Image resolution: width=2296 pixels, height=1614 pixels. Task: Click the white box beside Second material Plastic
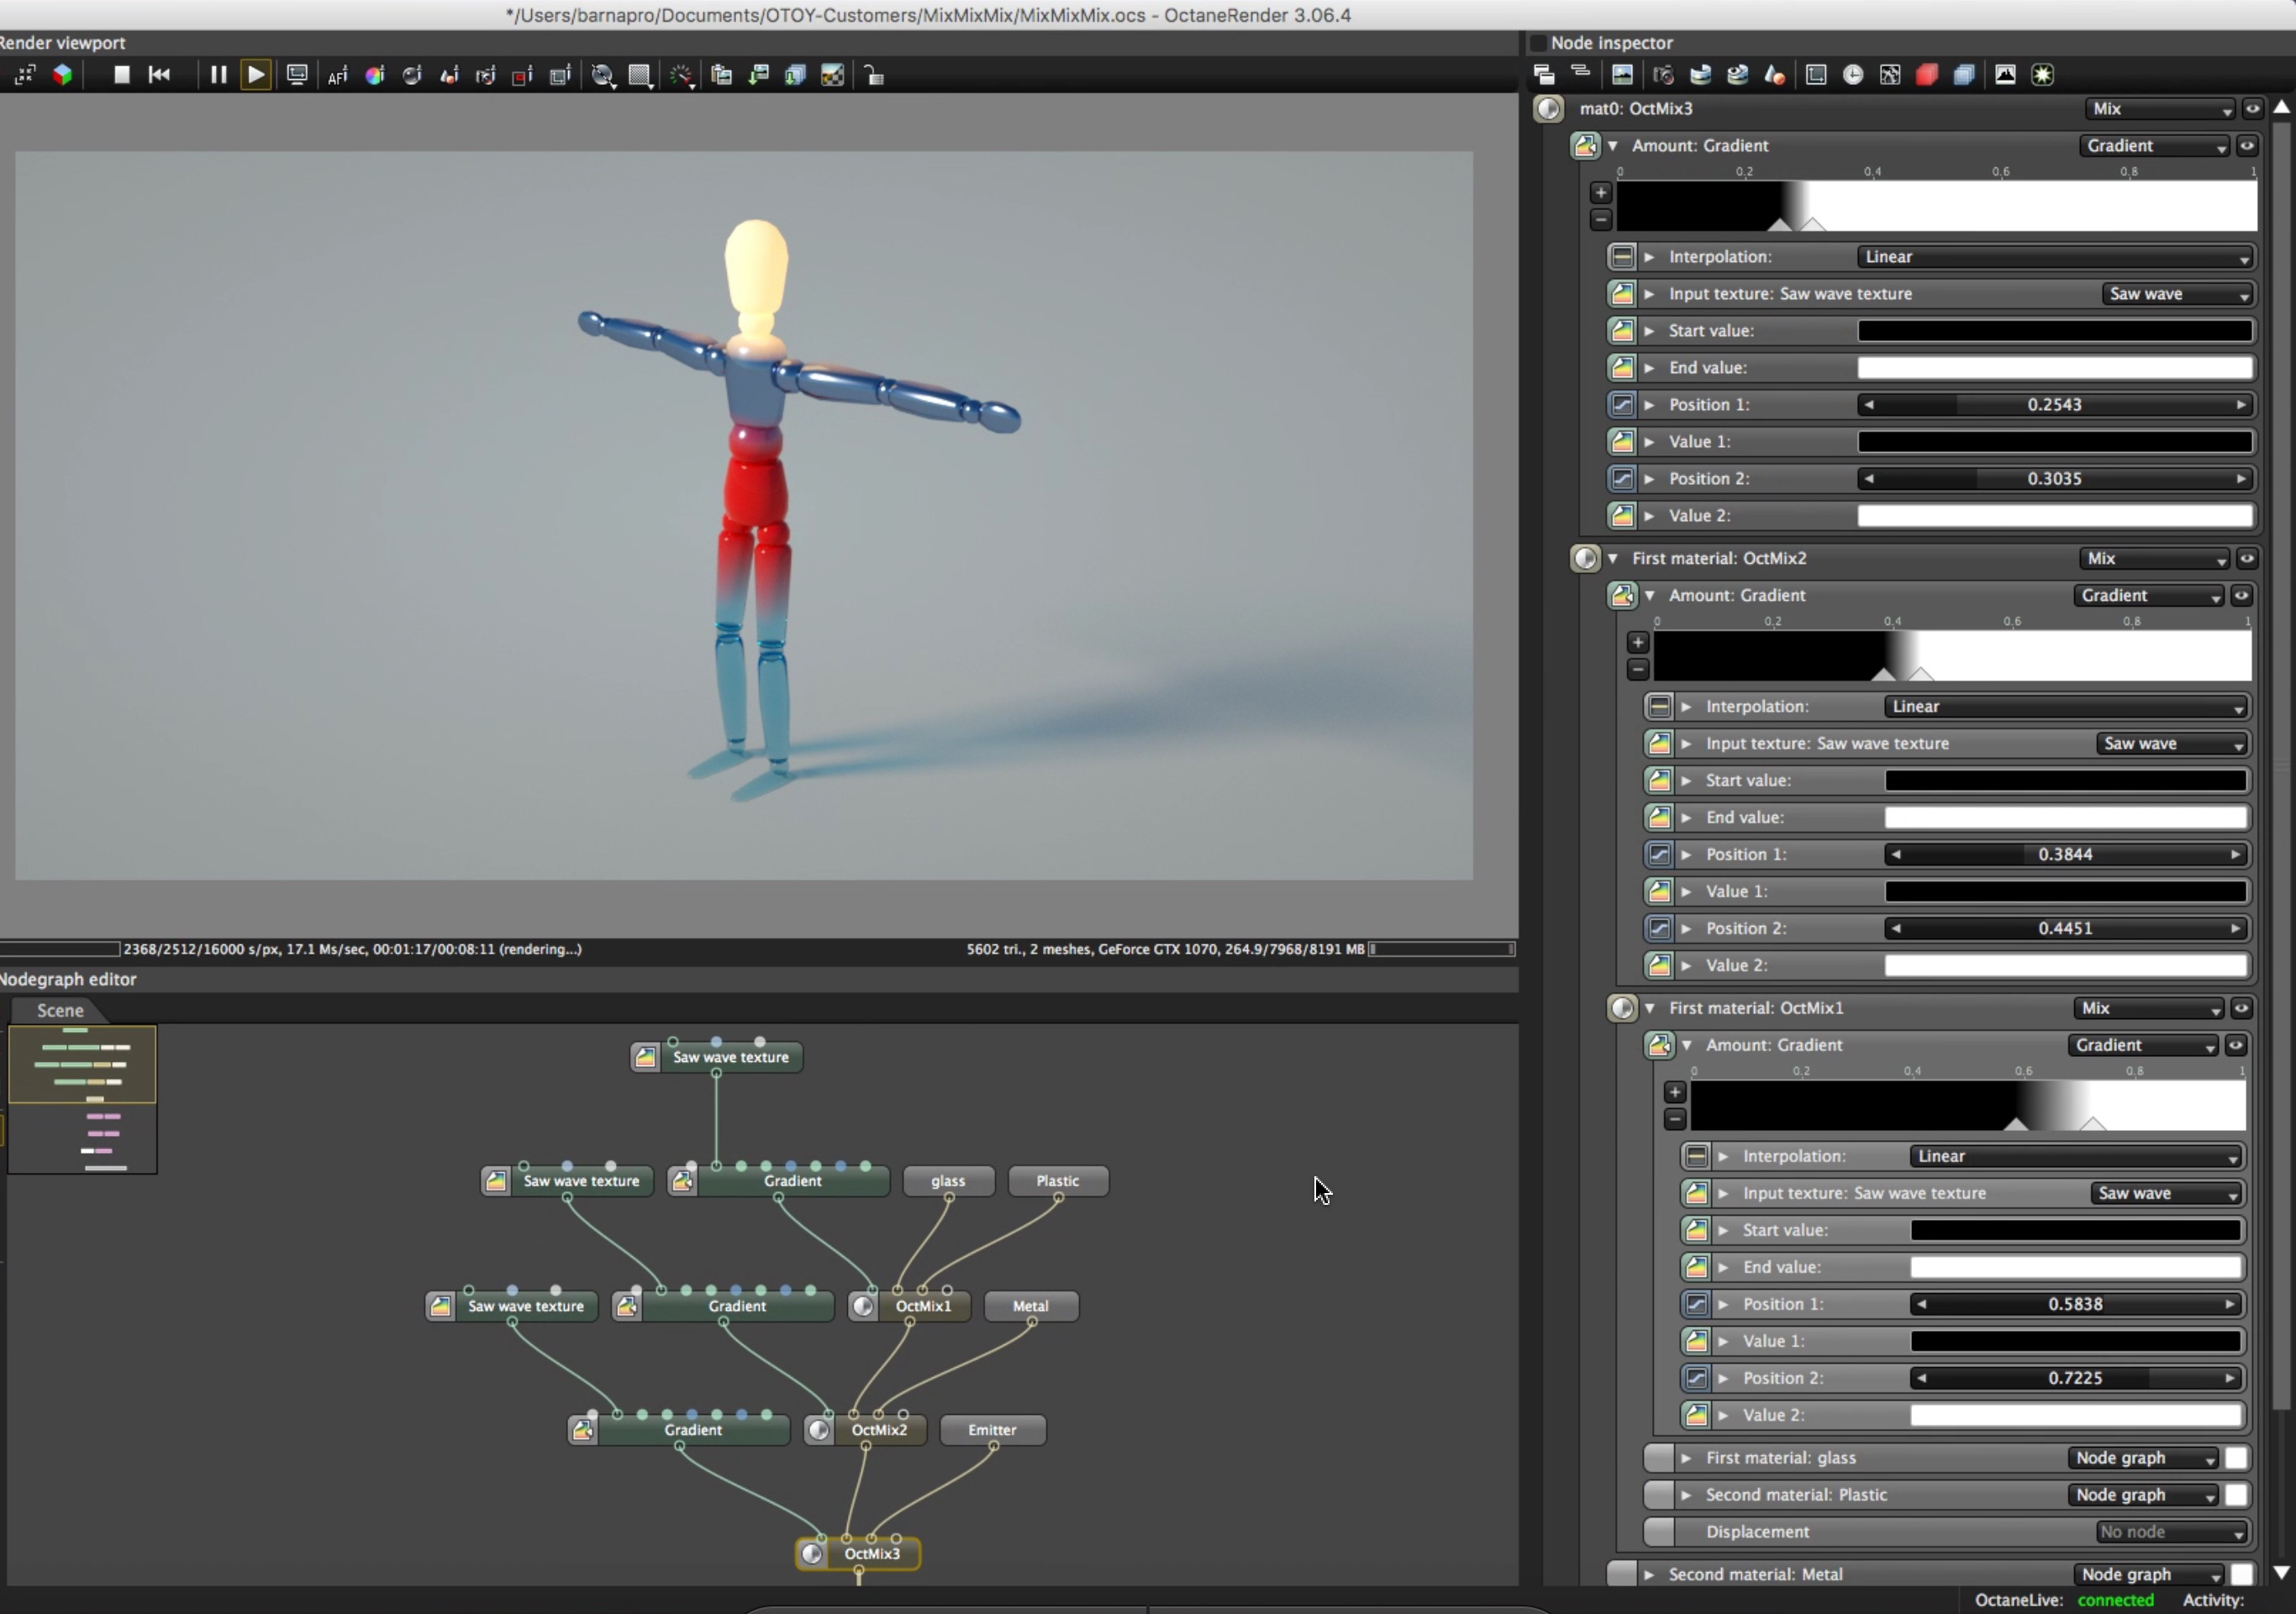[2236, 1494]
